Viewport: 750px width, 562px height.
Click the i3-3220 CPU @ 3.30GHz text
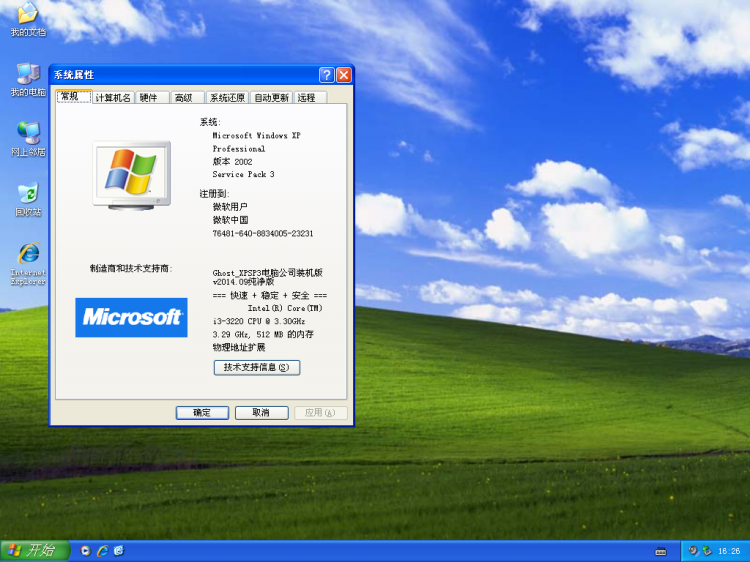[259, 321]
